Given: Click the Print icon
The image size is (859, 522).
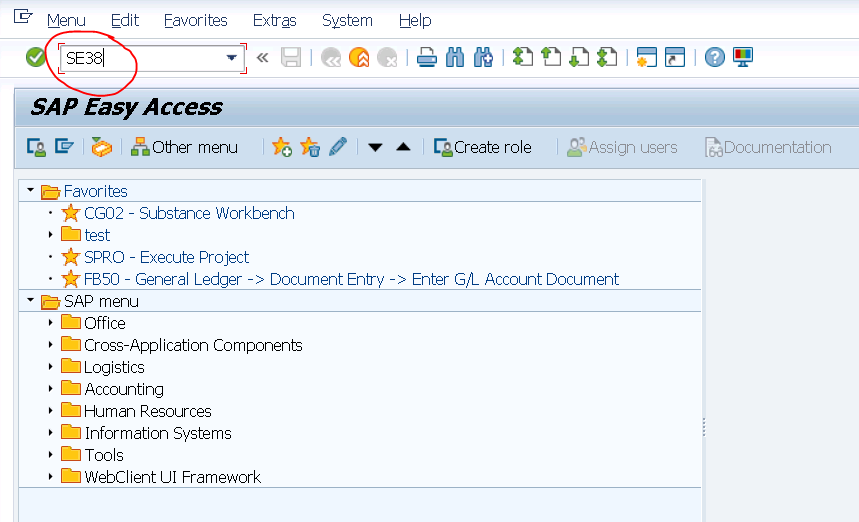Looking at the screenshot, I should coord(426,57).
